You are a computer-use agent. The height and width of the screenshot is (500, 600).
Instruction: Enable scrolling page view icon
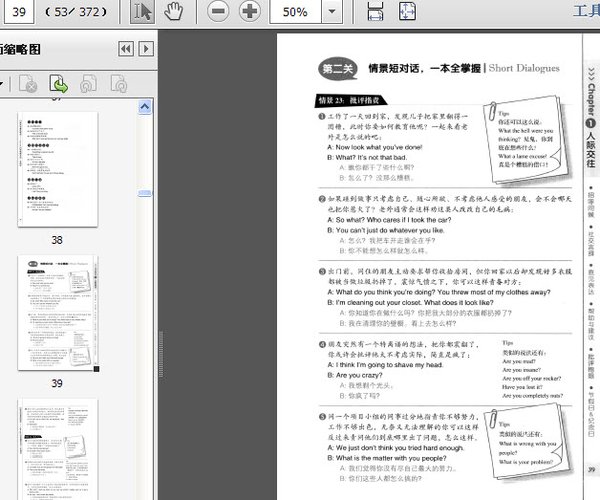375,12
